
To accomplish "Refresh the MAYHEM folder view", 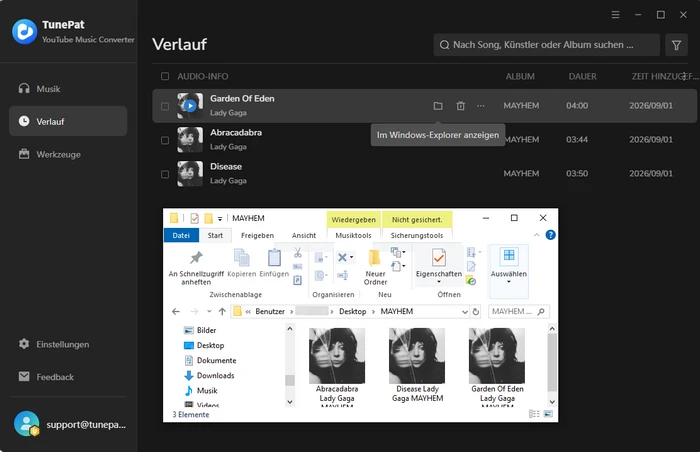I will point(476,312).
